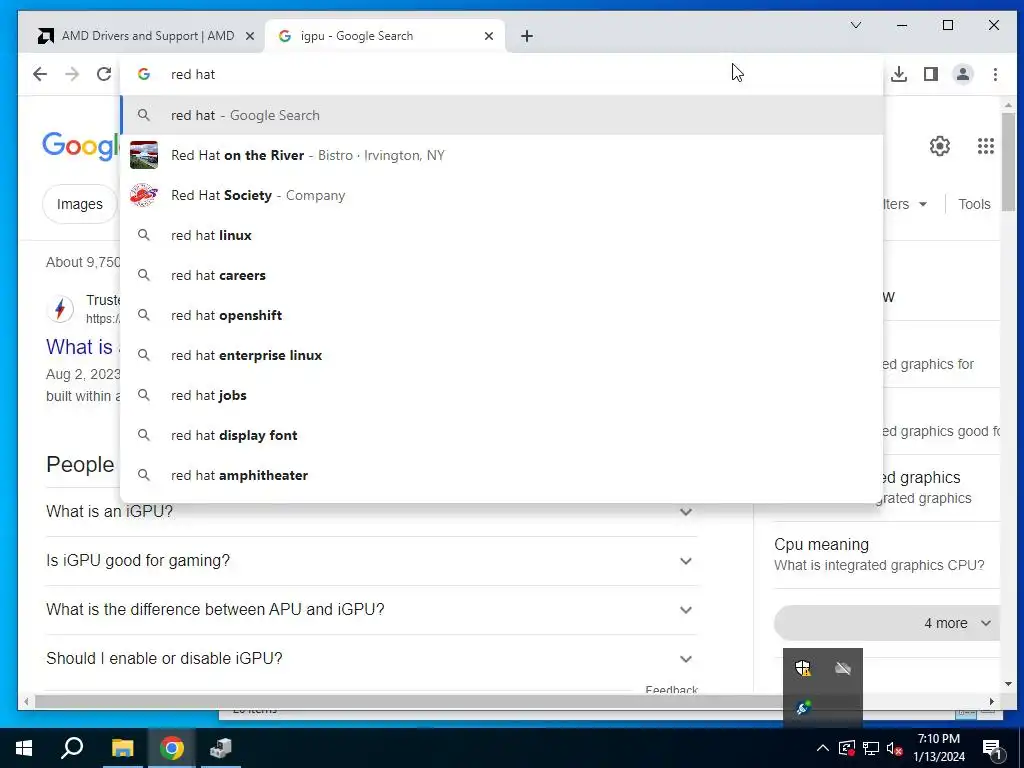The image size is (1024, 768).
Task: Open File Explorer from taskbar
Action: click(x=122, y=748)
